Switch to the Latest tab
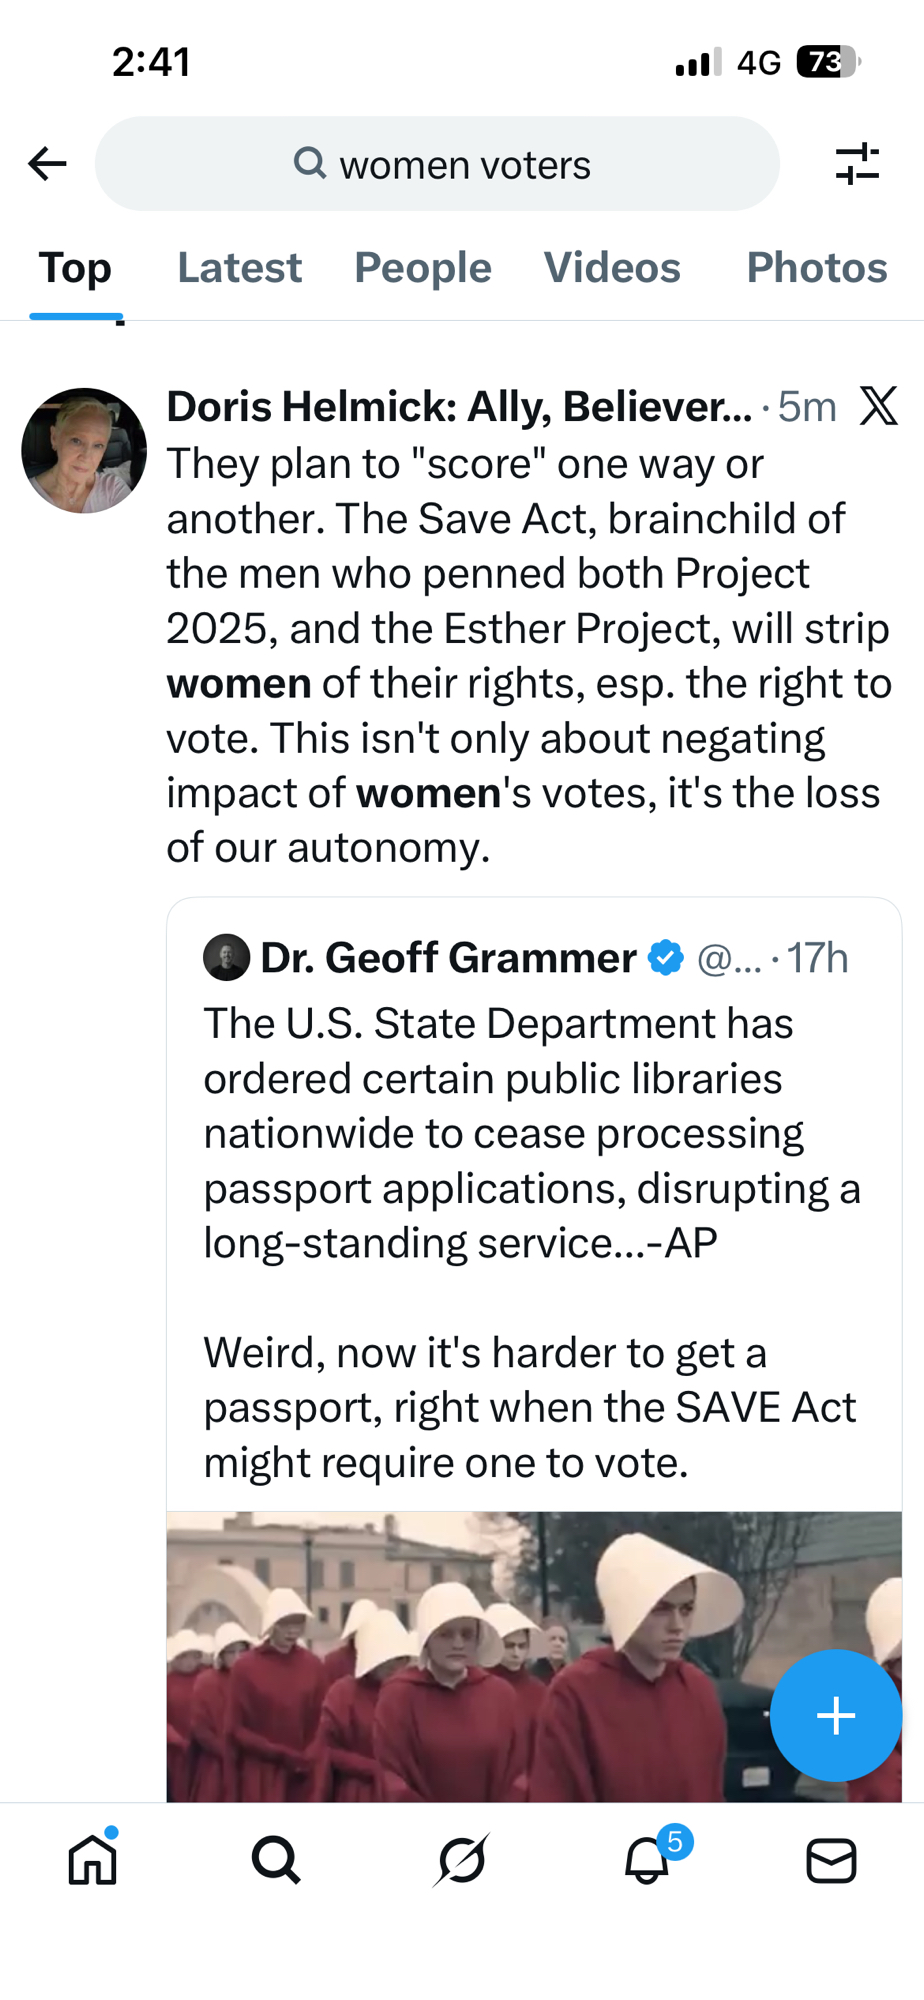 239,268
